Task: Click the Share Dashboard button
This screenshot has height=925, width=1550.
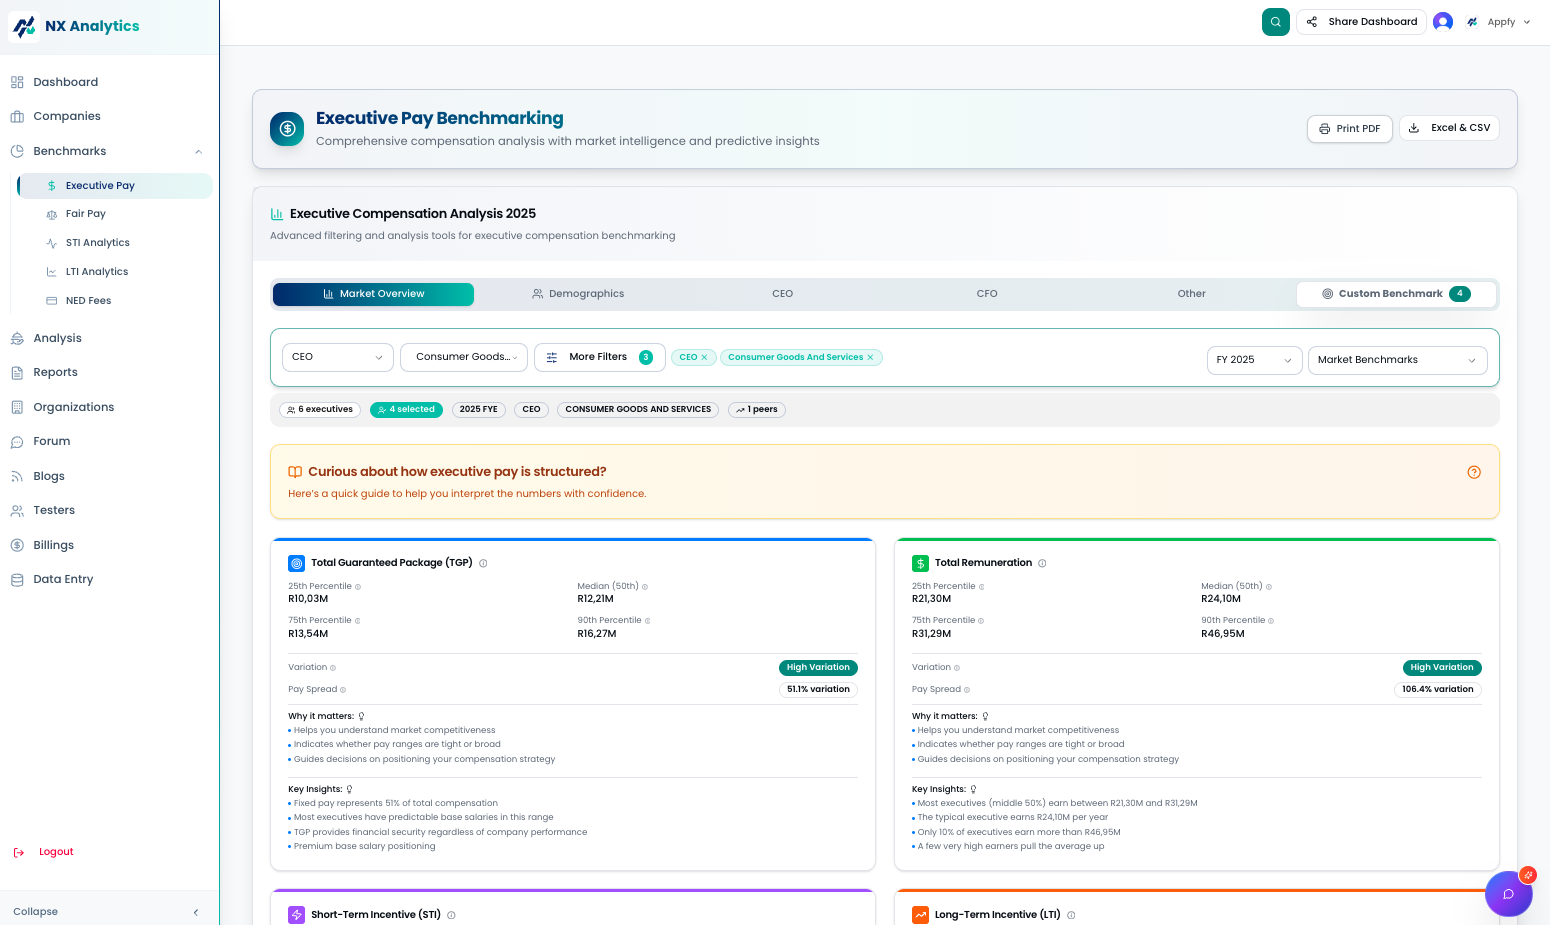Action: (x=1361, y=22)
